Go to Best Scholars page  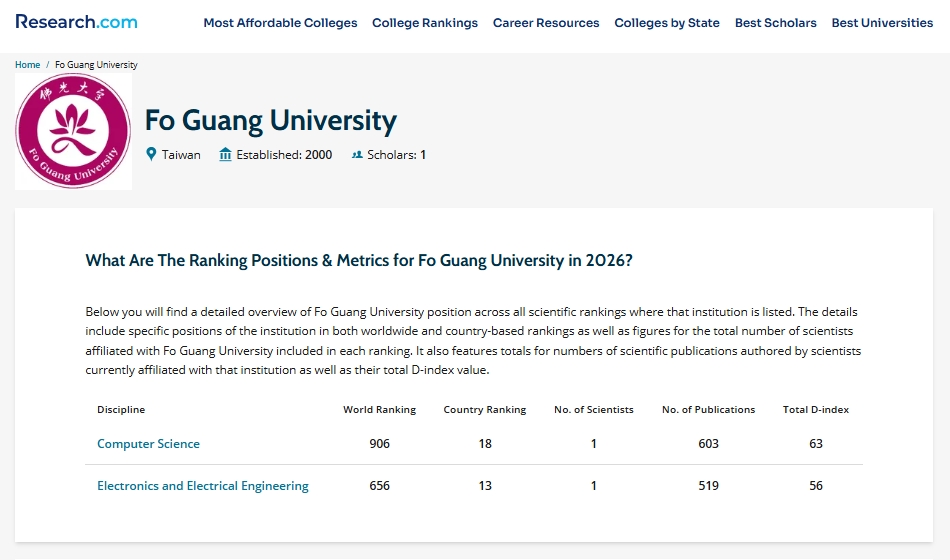tap(776, 23)
